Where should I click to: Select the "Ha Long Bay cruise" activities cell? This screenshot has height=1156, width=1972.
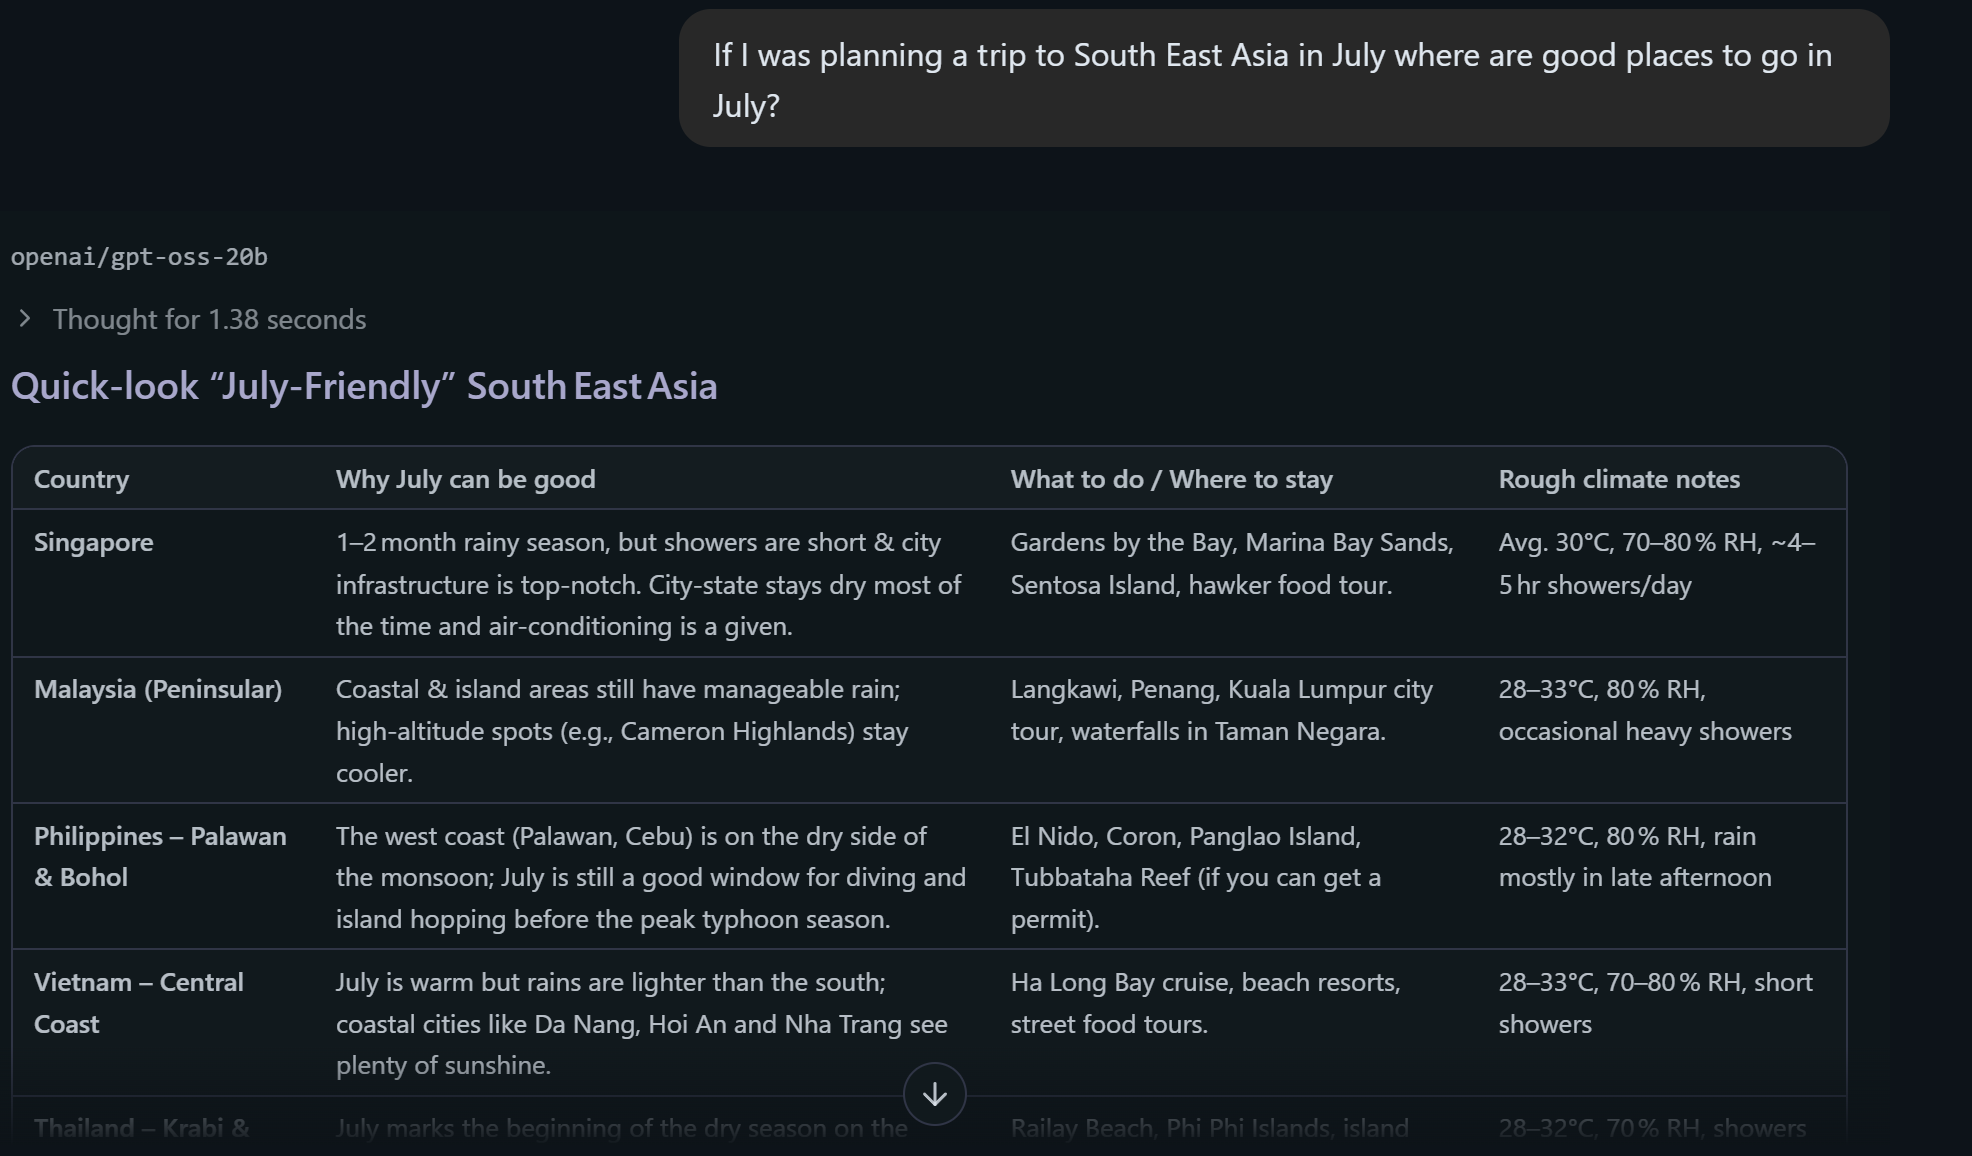click(1204, 1003)
